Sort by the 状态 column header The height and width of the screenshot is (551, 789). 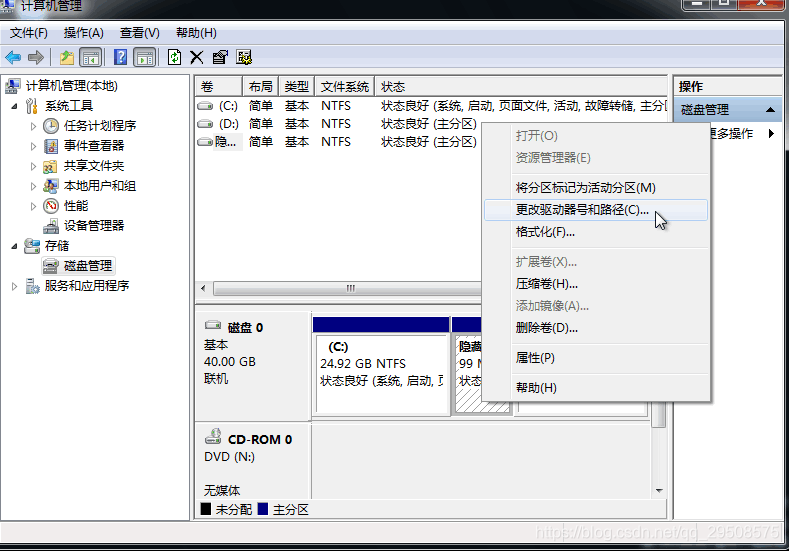pos(521,87)
